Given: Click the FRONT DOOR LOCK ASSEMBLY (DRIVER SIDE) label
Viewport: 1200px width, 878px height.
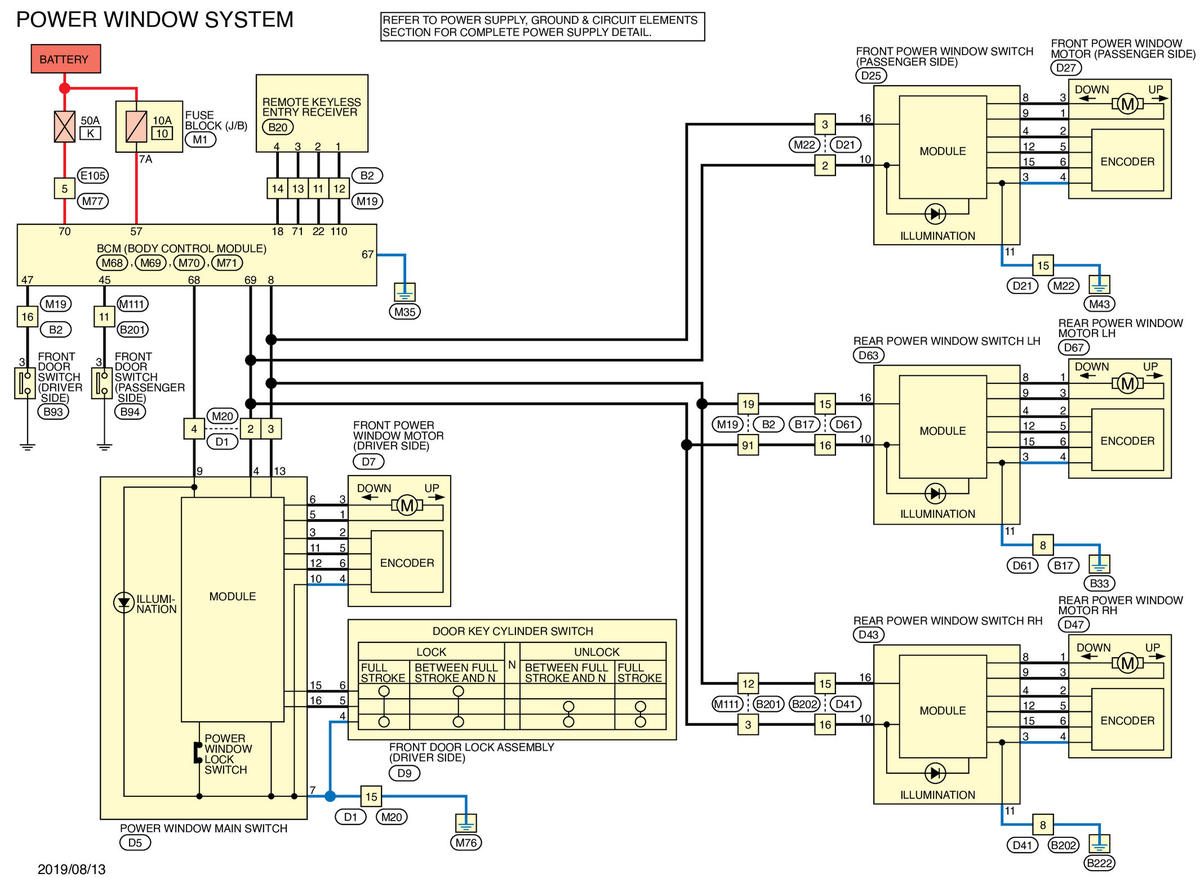Looking at the screenshot, I should [471, 752].
